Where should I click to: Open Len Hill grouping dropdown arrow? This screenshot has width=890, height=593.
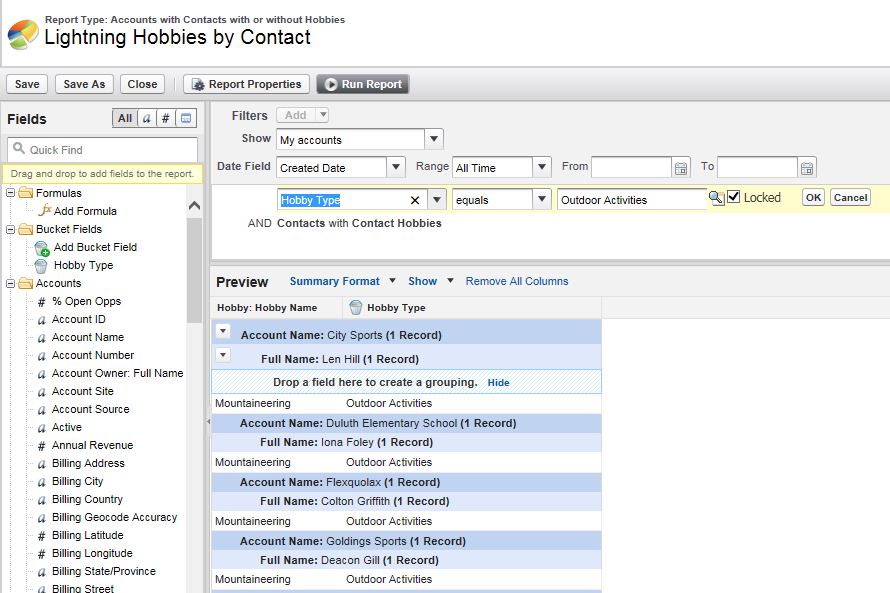(x=223, y=355)
